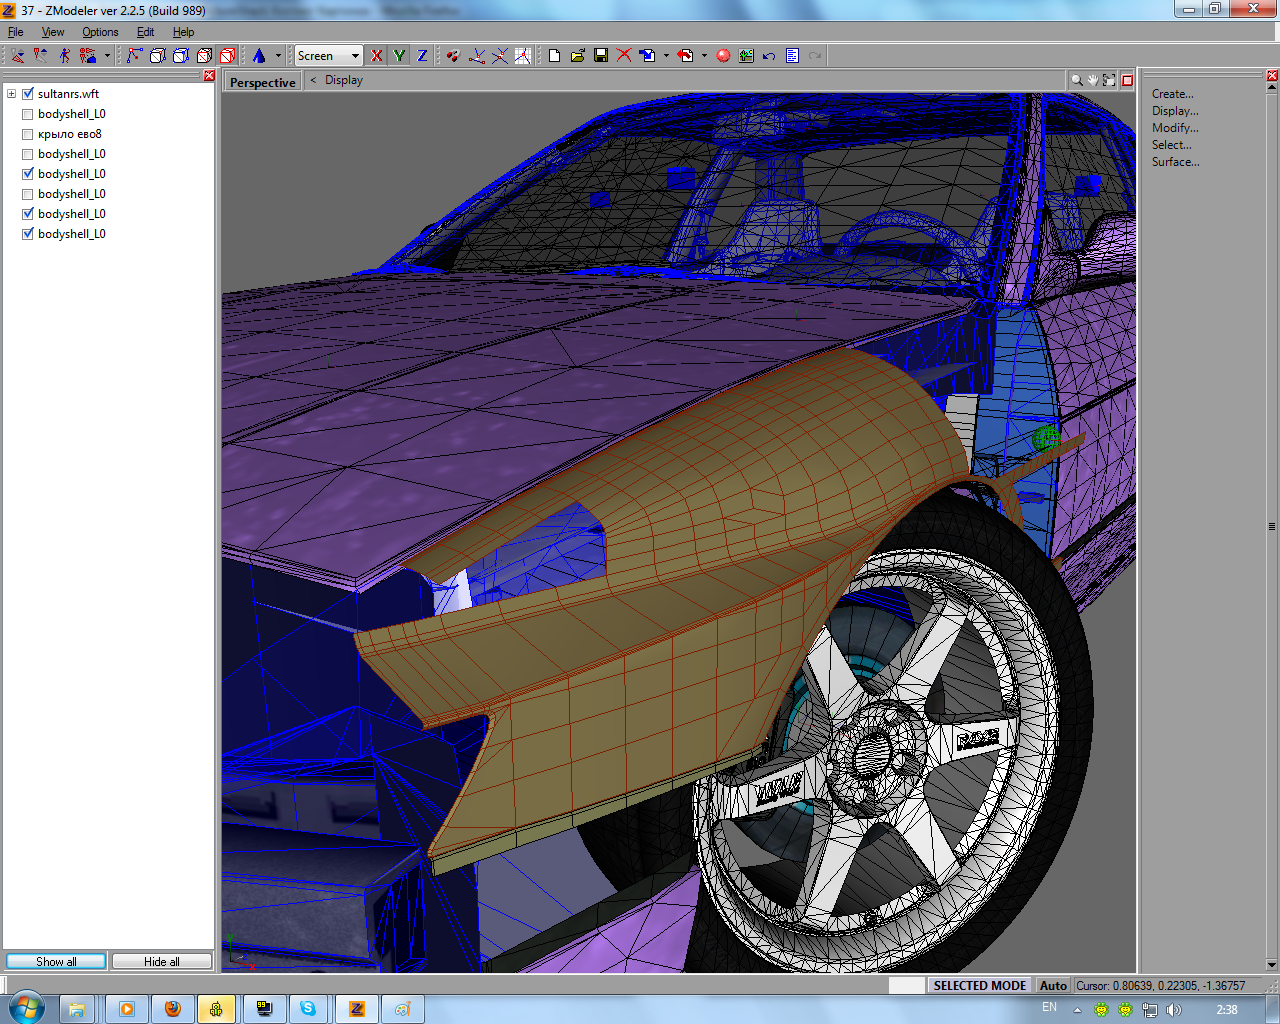Click the SELECTED MODE status indicator
The width and height of the screenshot is (1280, 1024).
(x=979, y=985)
